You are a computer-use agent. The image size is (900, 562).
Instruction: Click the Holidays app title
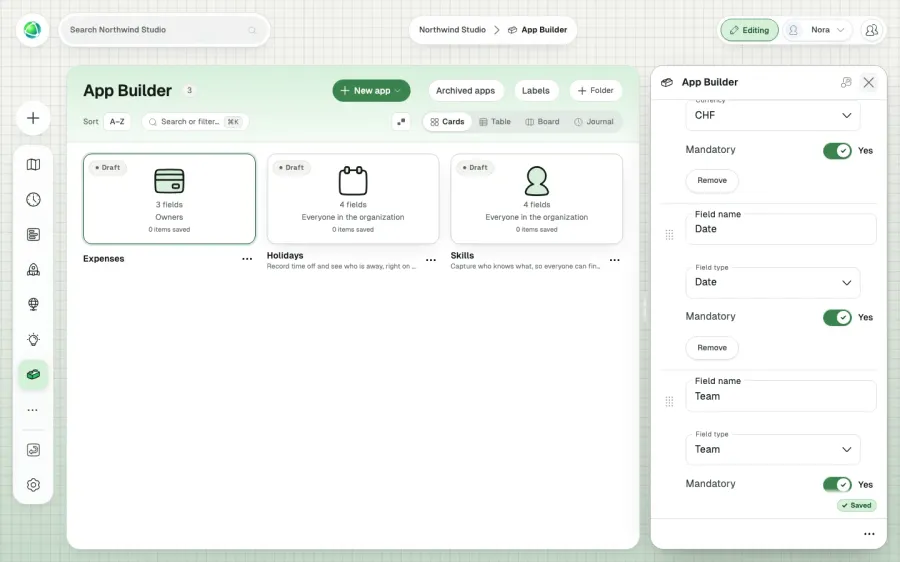[285, 255]
